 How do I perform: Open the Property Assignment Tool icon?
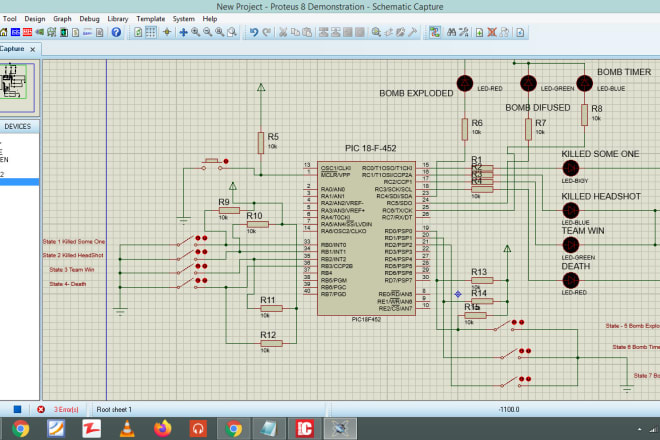click(x=464, y=32)
